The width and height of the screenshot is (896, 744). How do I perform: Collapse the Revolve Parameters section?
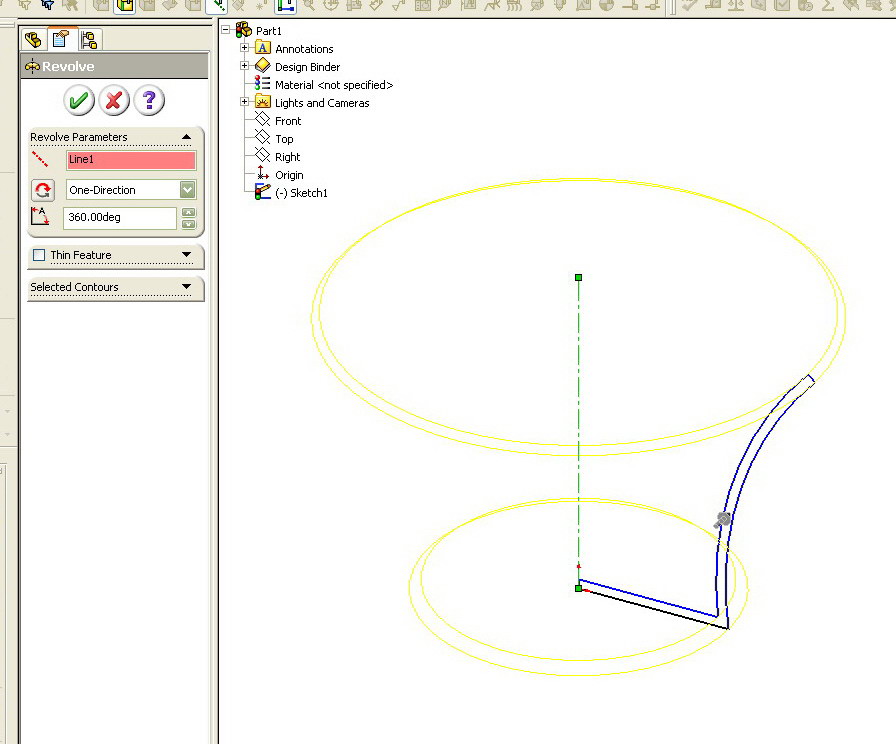click(x=187, y=137)
